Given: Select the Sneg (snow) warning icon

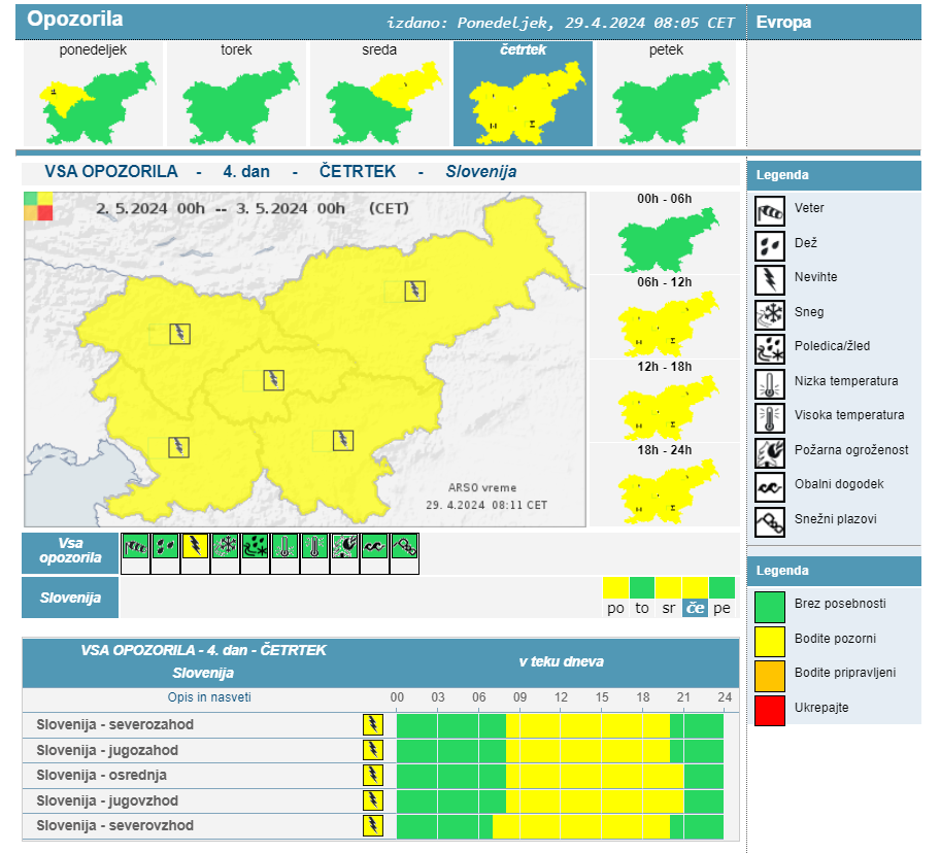Looking at the screenshot, I should tap(769, 312).
